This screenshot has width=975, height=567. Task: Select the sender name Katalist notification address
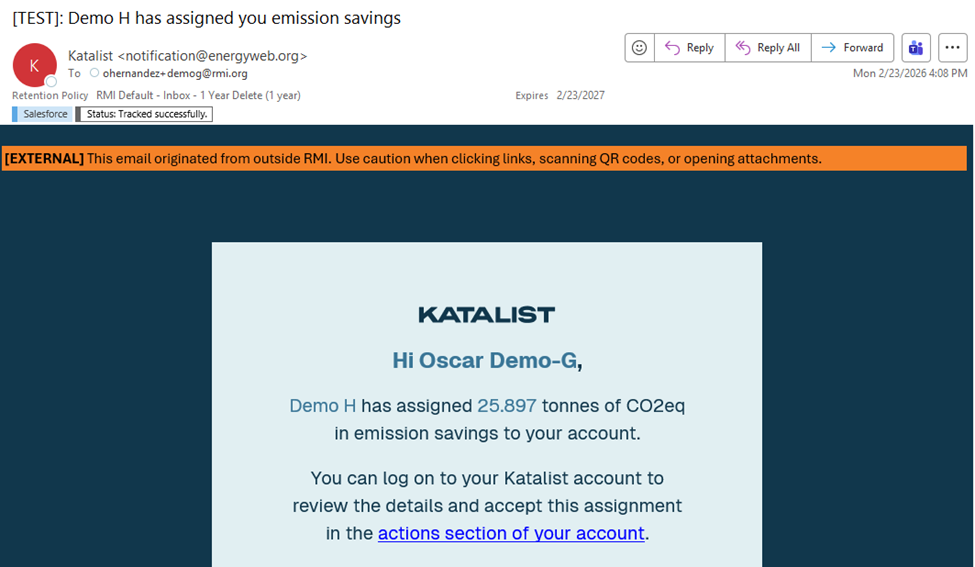[x=187, y=56]
